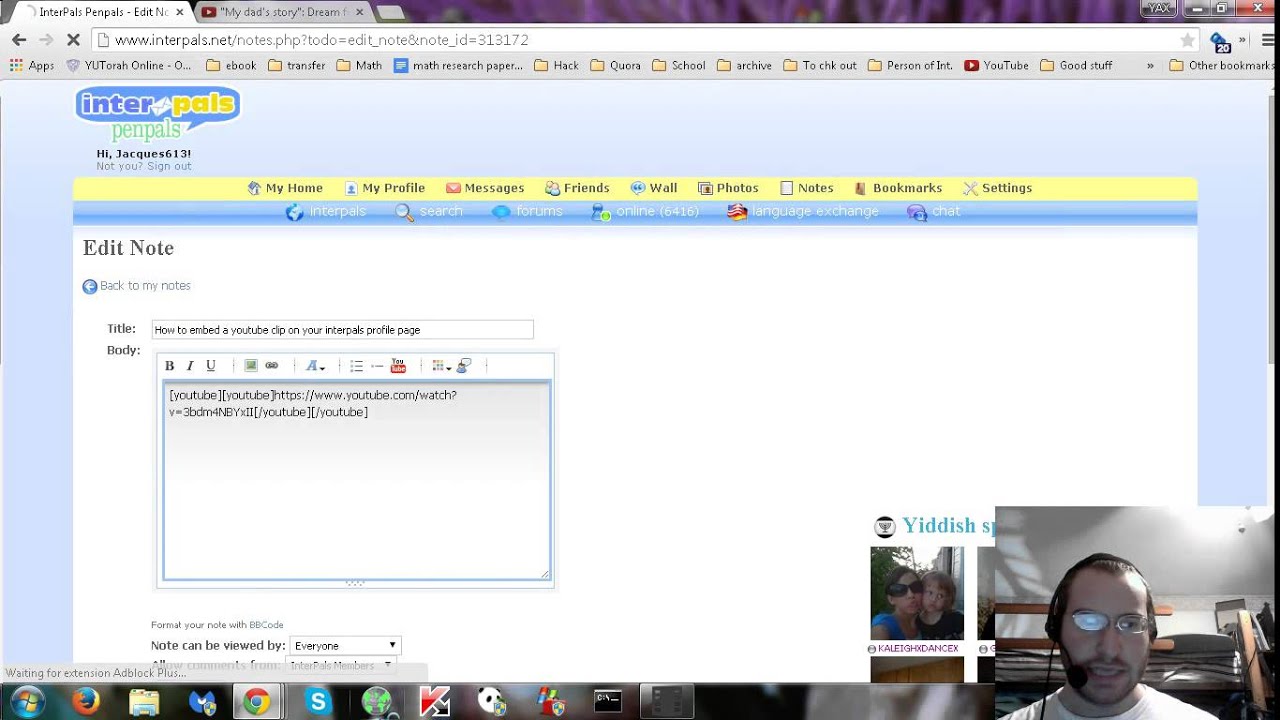This screenshot has height=720, width=1280.
Task: Open My Profile in the yellow menu
Action: pos(385,188)
